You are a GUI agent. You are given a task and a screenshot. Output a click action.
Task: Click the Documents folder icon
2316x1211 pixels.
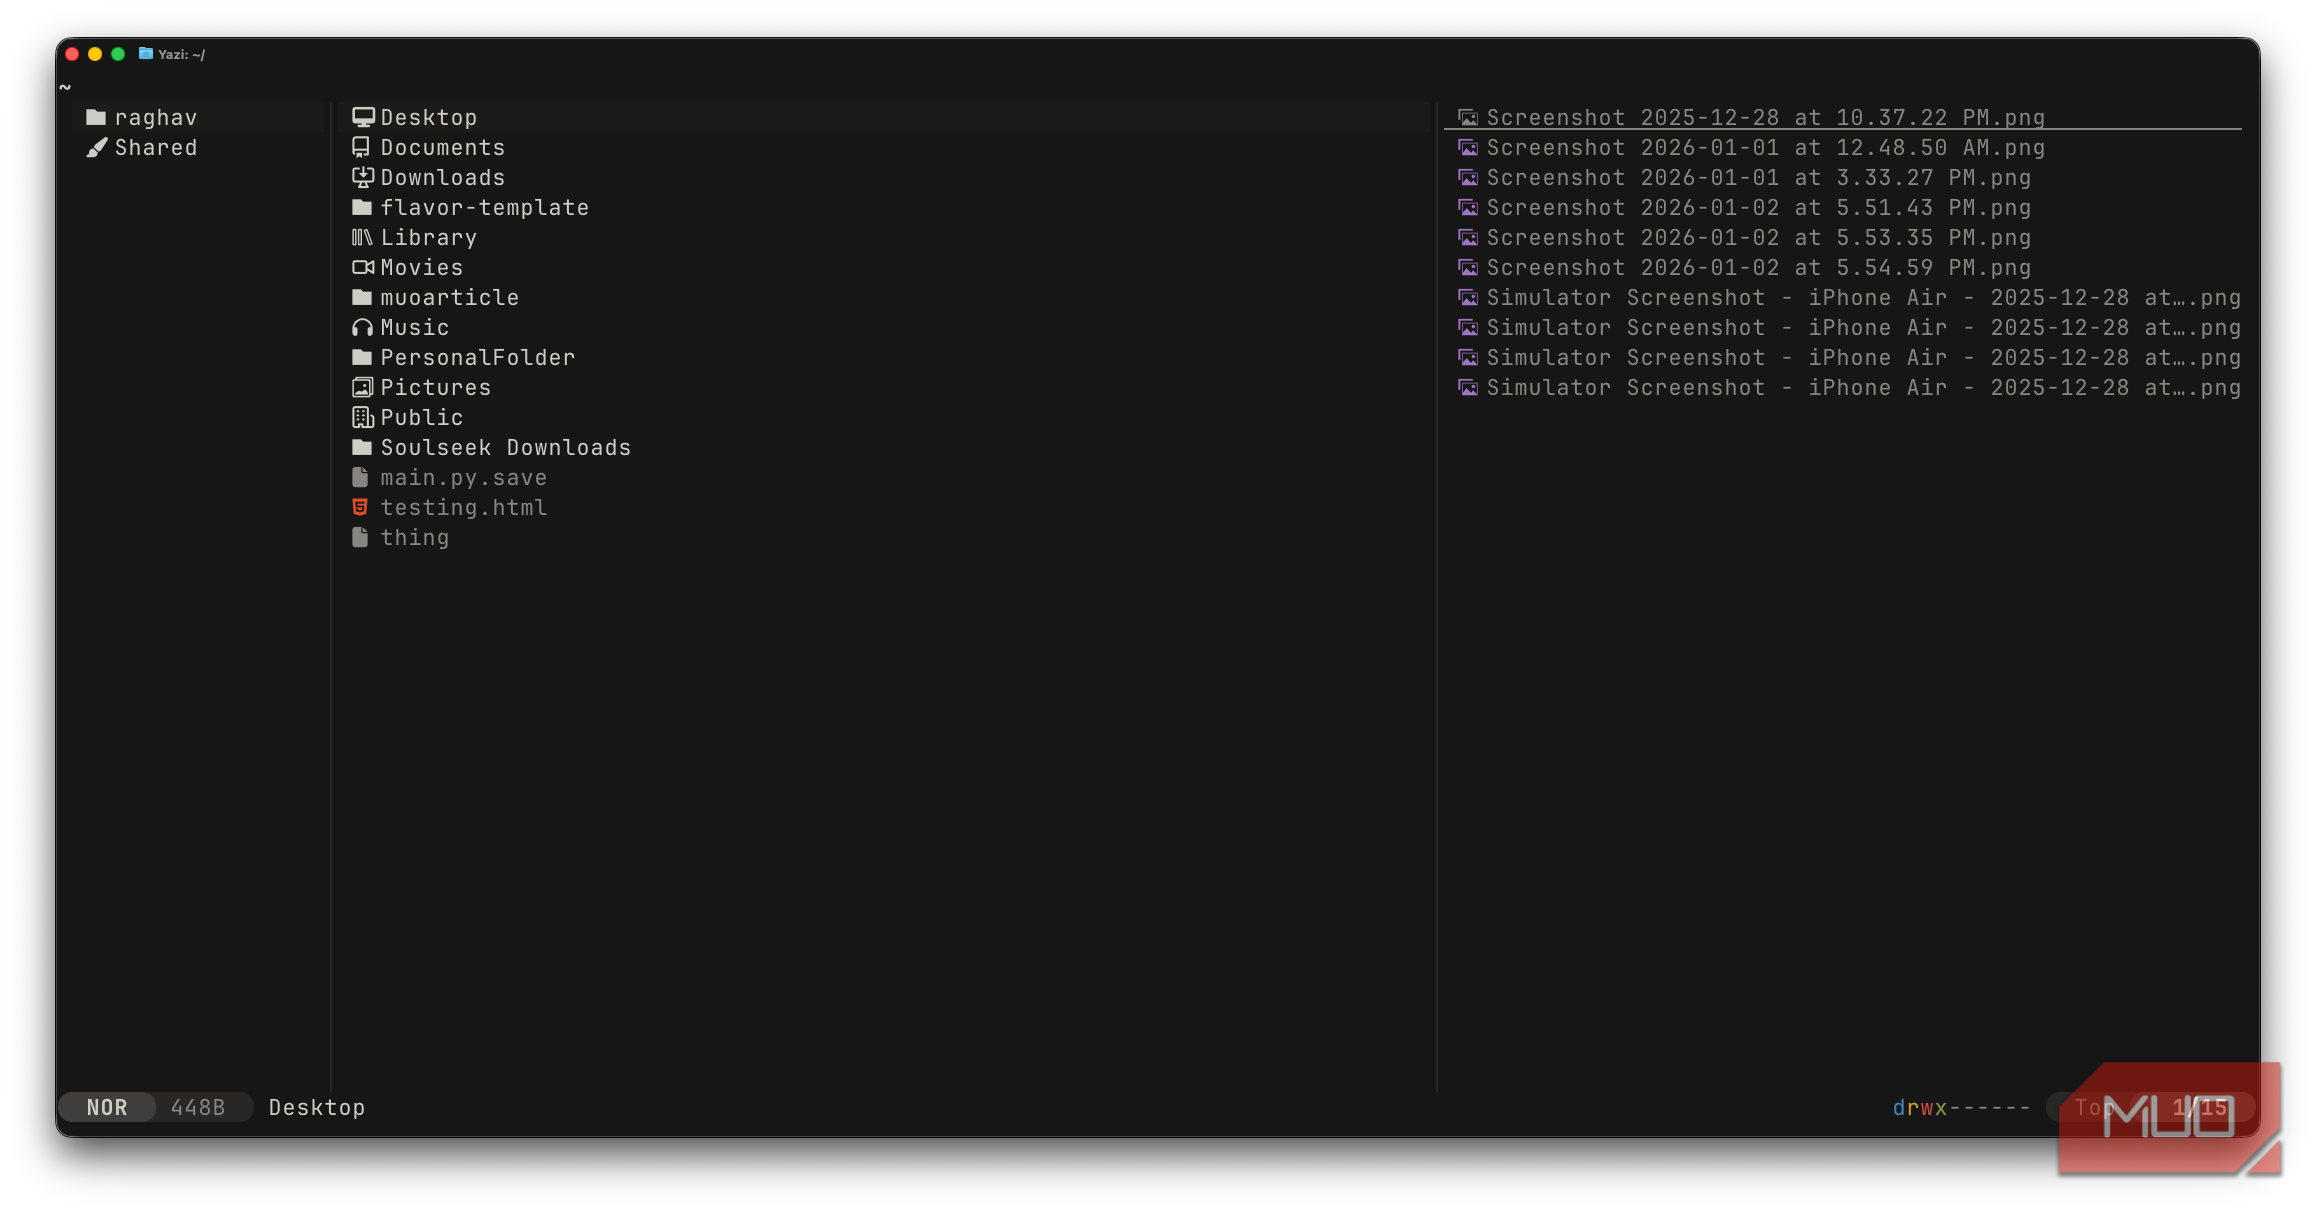361,147
